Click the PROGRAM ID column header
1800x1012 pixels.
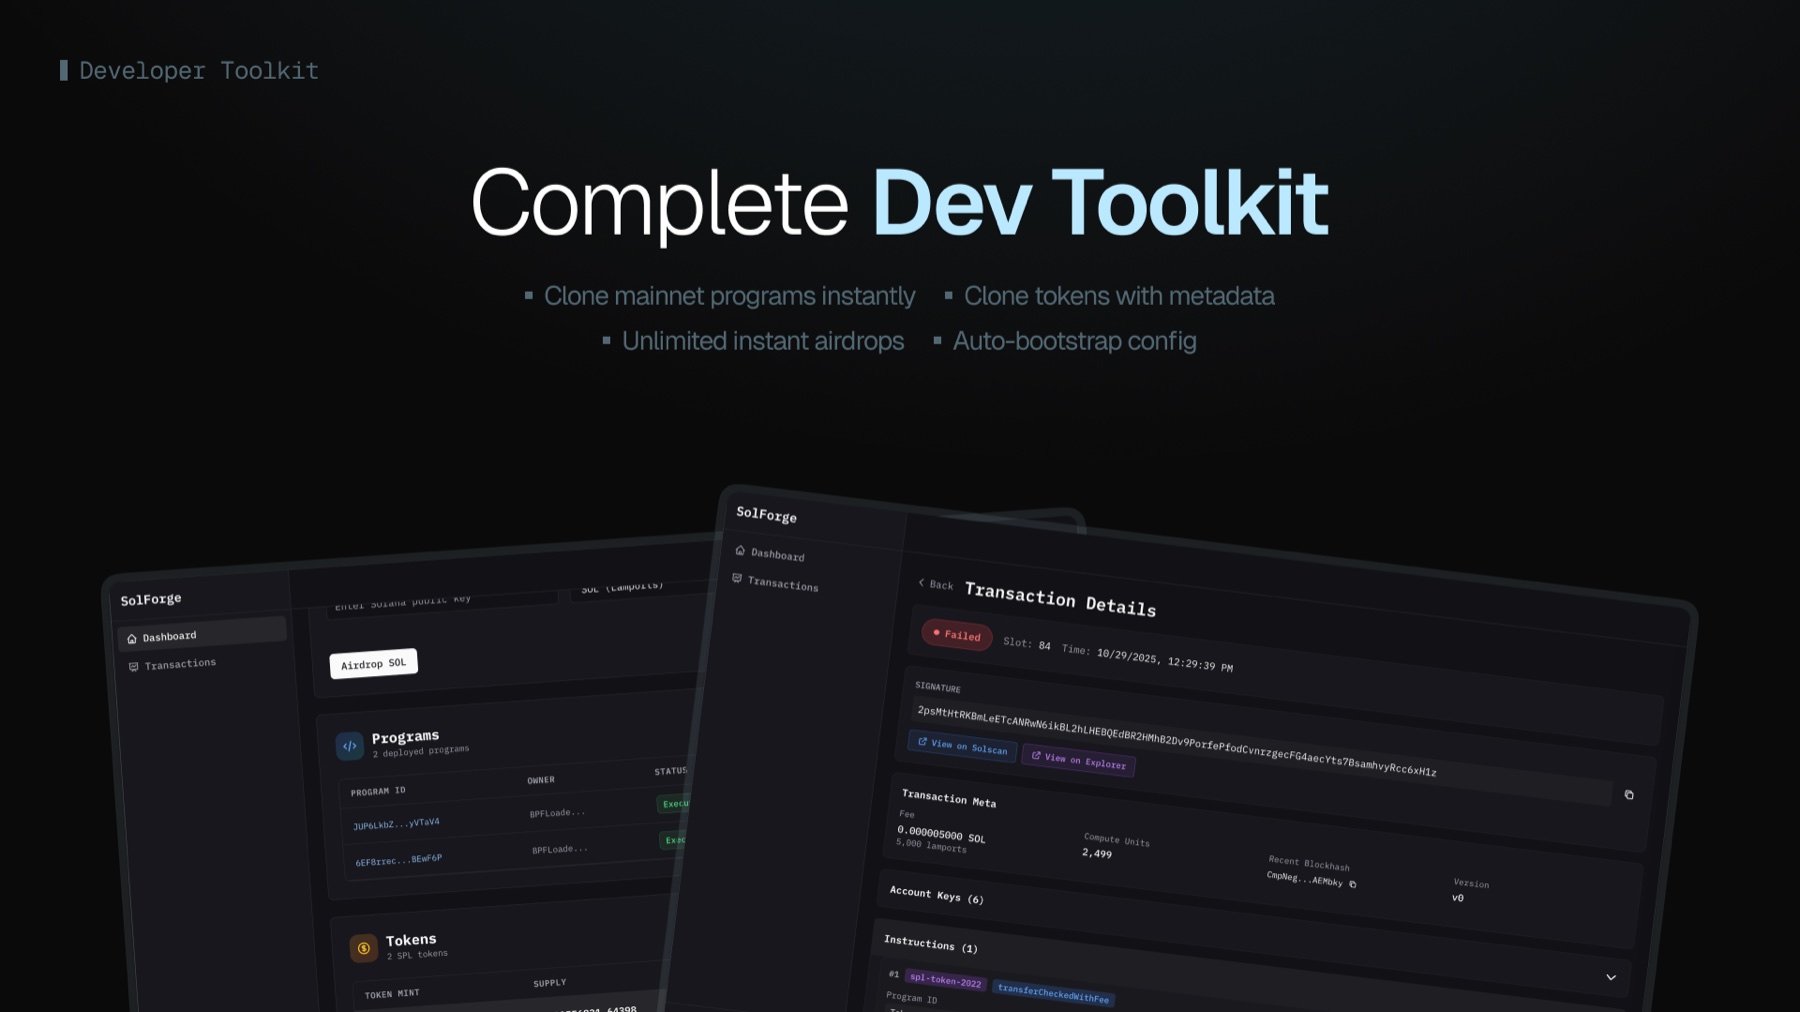click(x=378, y=791)
